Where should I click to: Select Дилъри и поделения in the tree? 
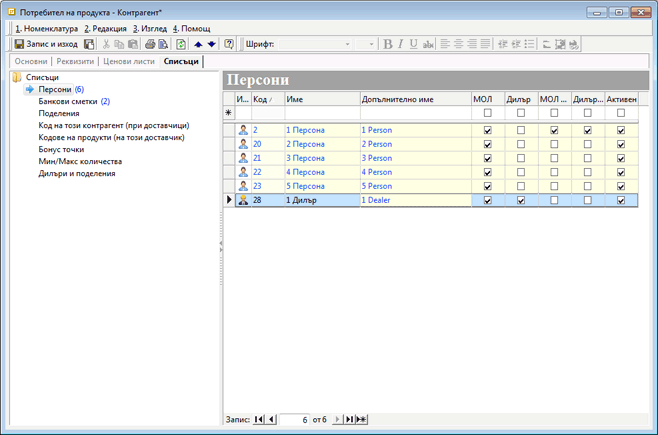77,173
